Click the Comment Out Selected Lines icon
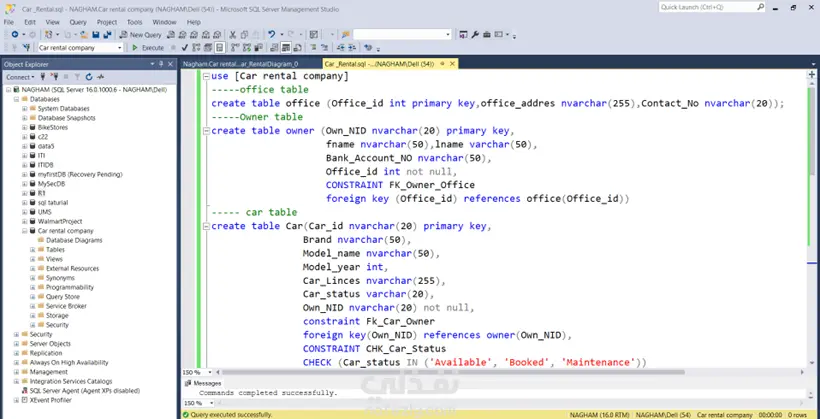Viewport: 820px width, 419px height. (x=313, y=48)
